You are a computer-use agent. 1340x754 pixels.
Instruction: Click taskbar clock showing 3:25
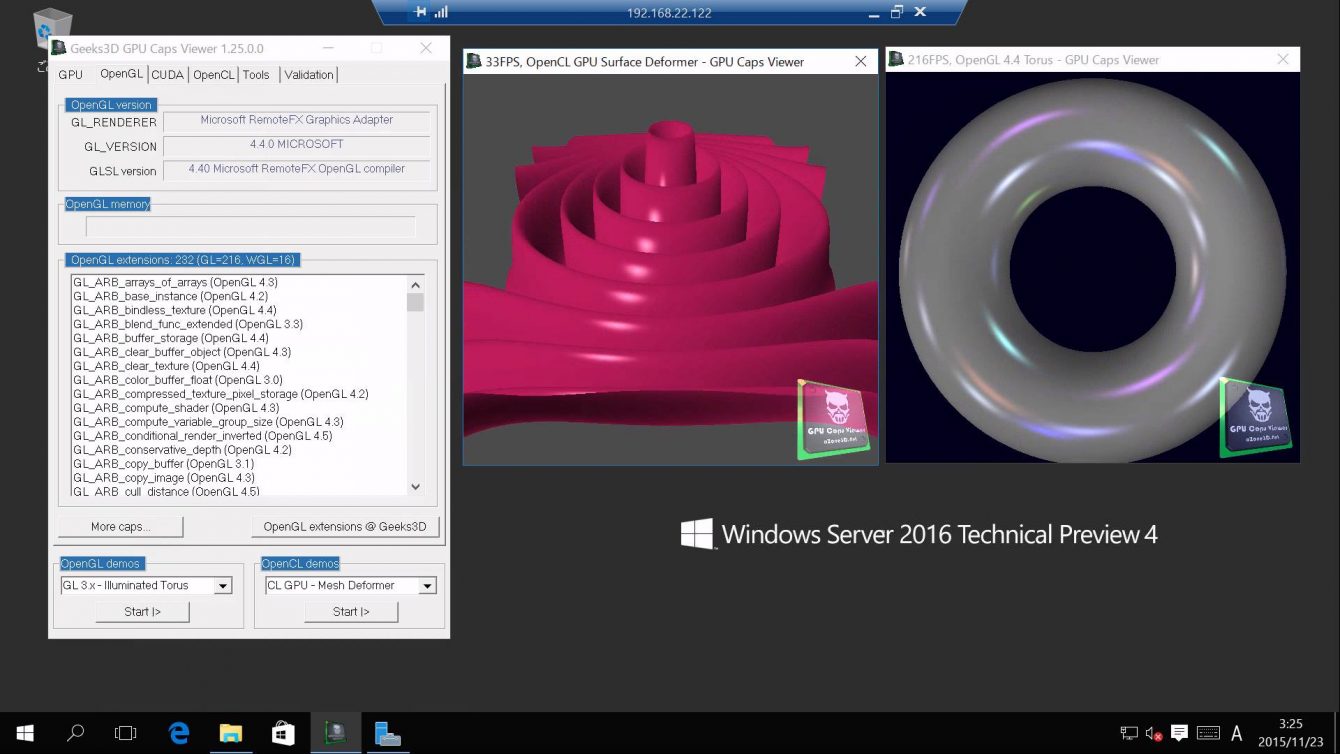pos(1290,724)
